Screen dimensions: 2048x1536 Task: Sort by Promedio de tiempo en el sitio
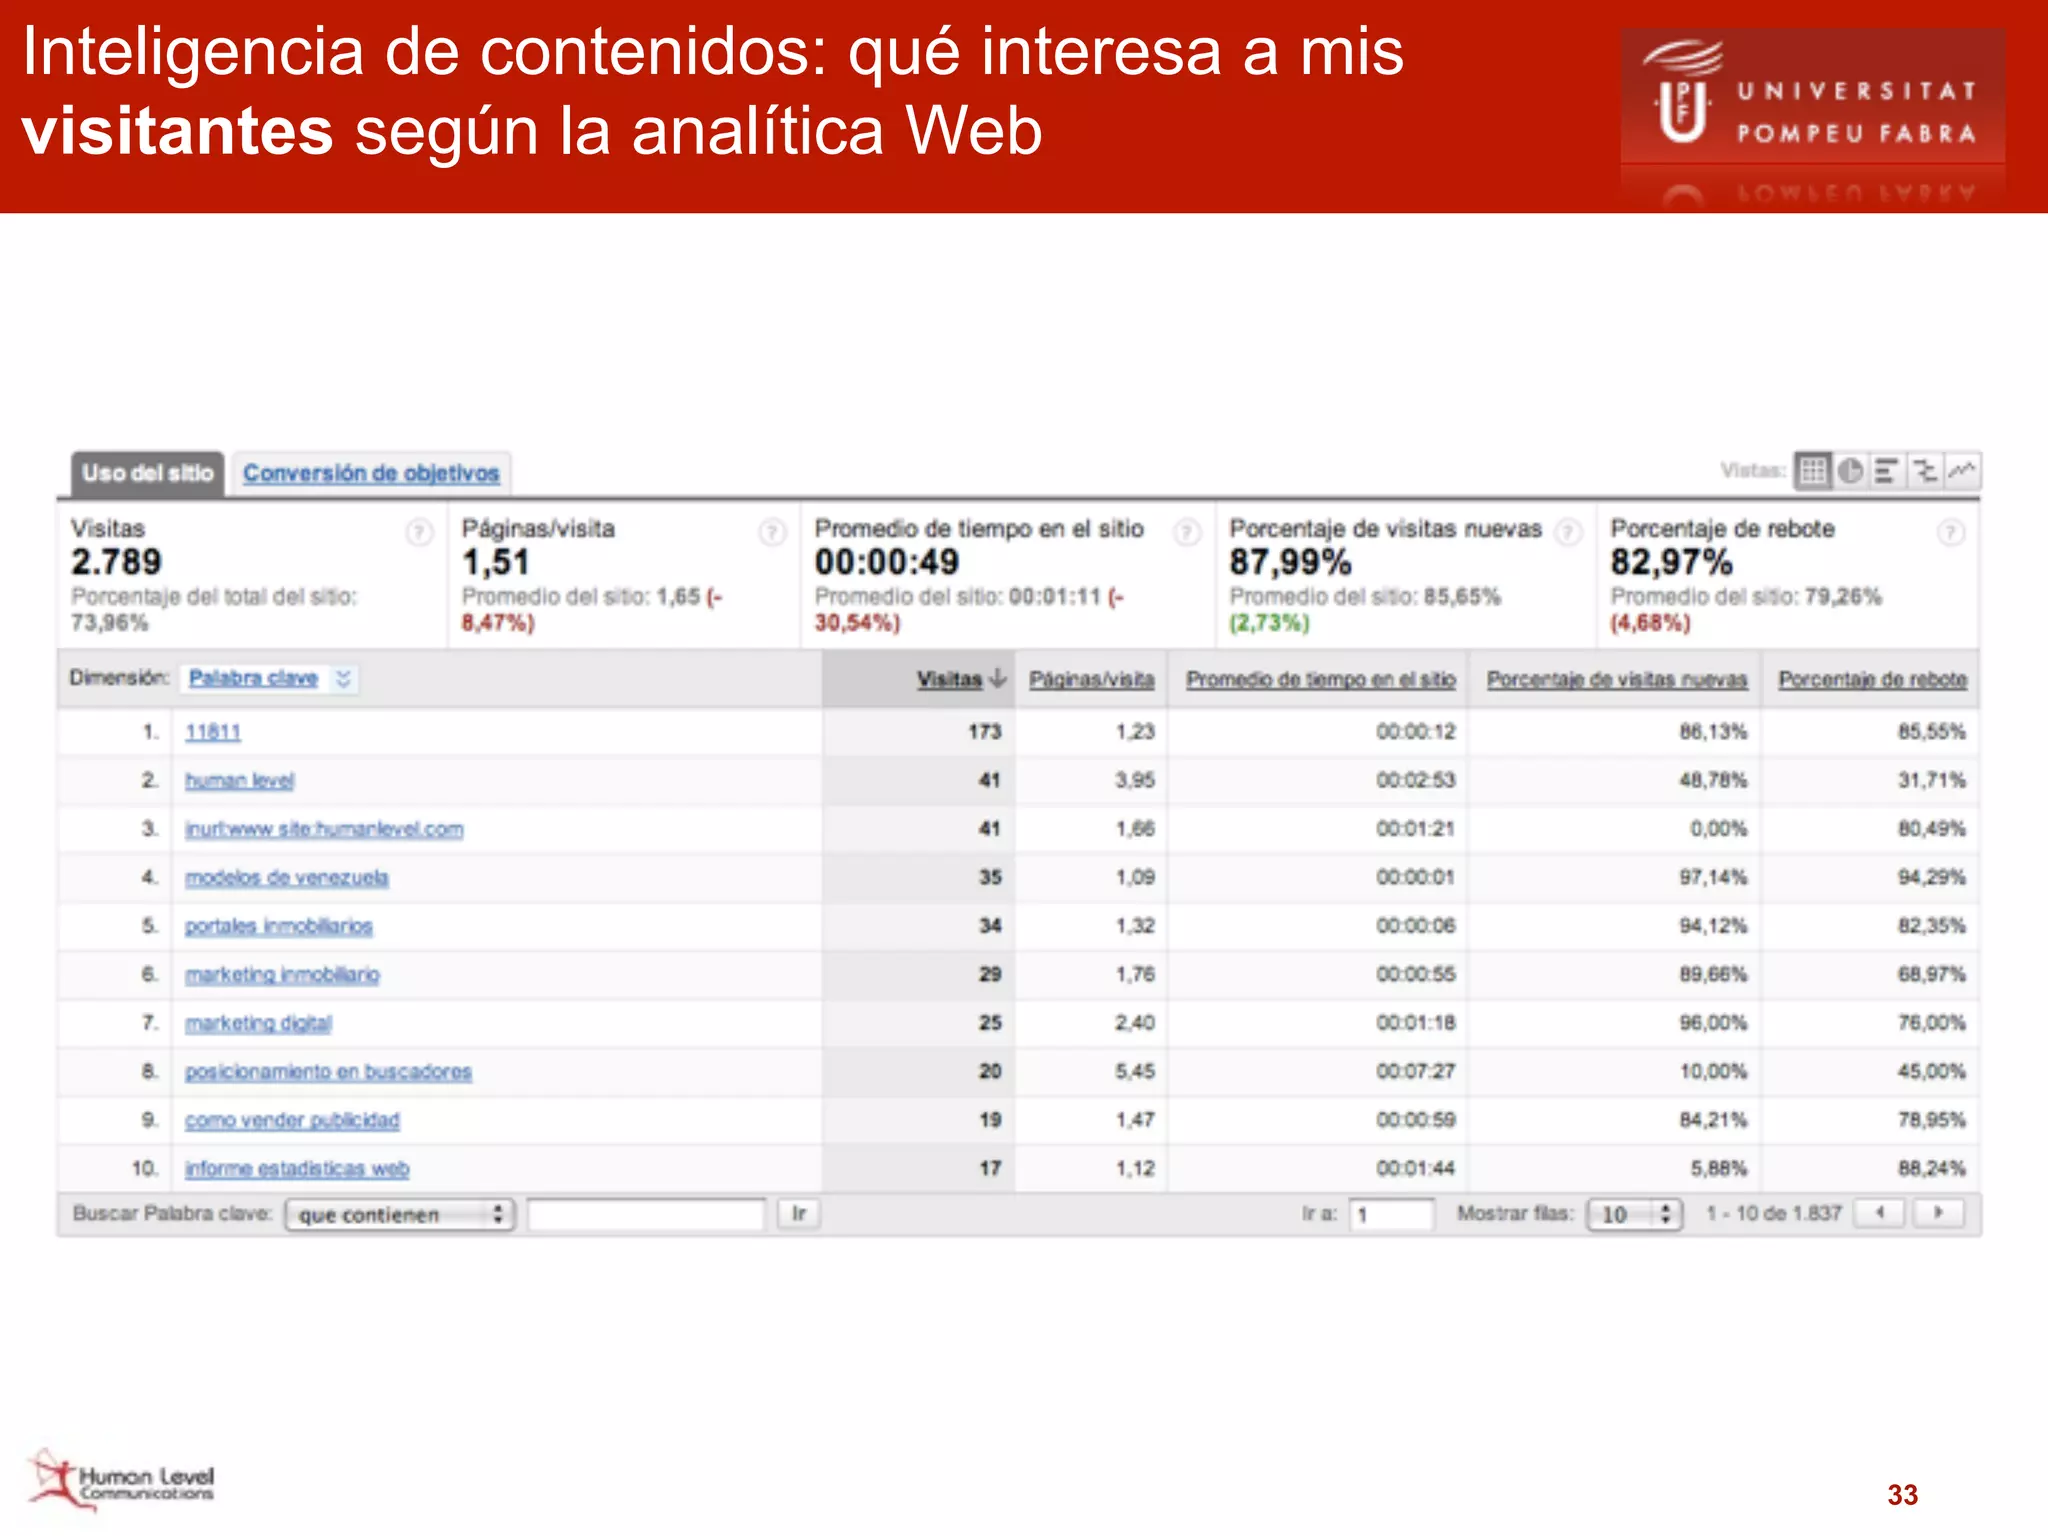(x=1321, y=679)
